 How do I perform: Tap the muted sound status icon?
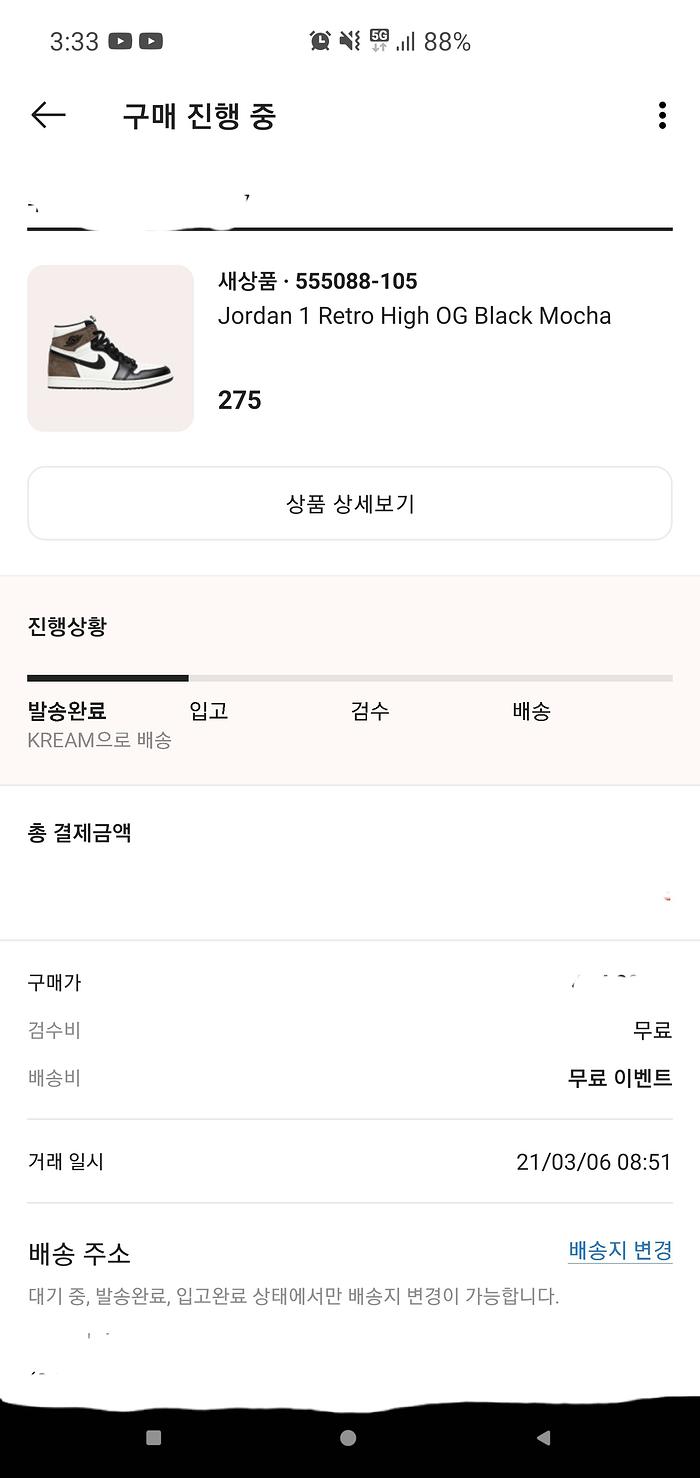click(x=349, y=41)
